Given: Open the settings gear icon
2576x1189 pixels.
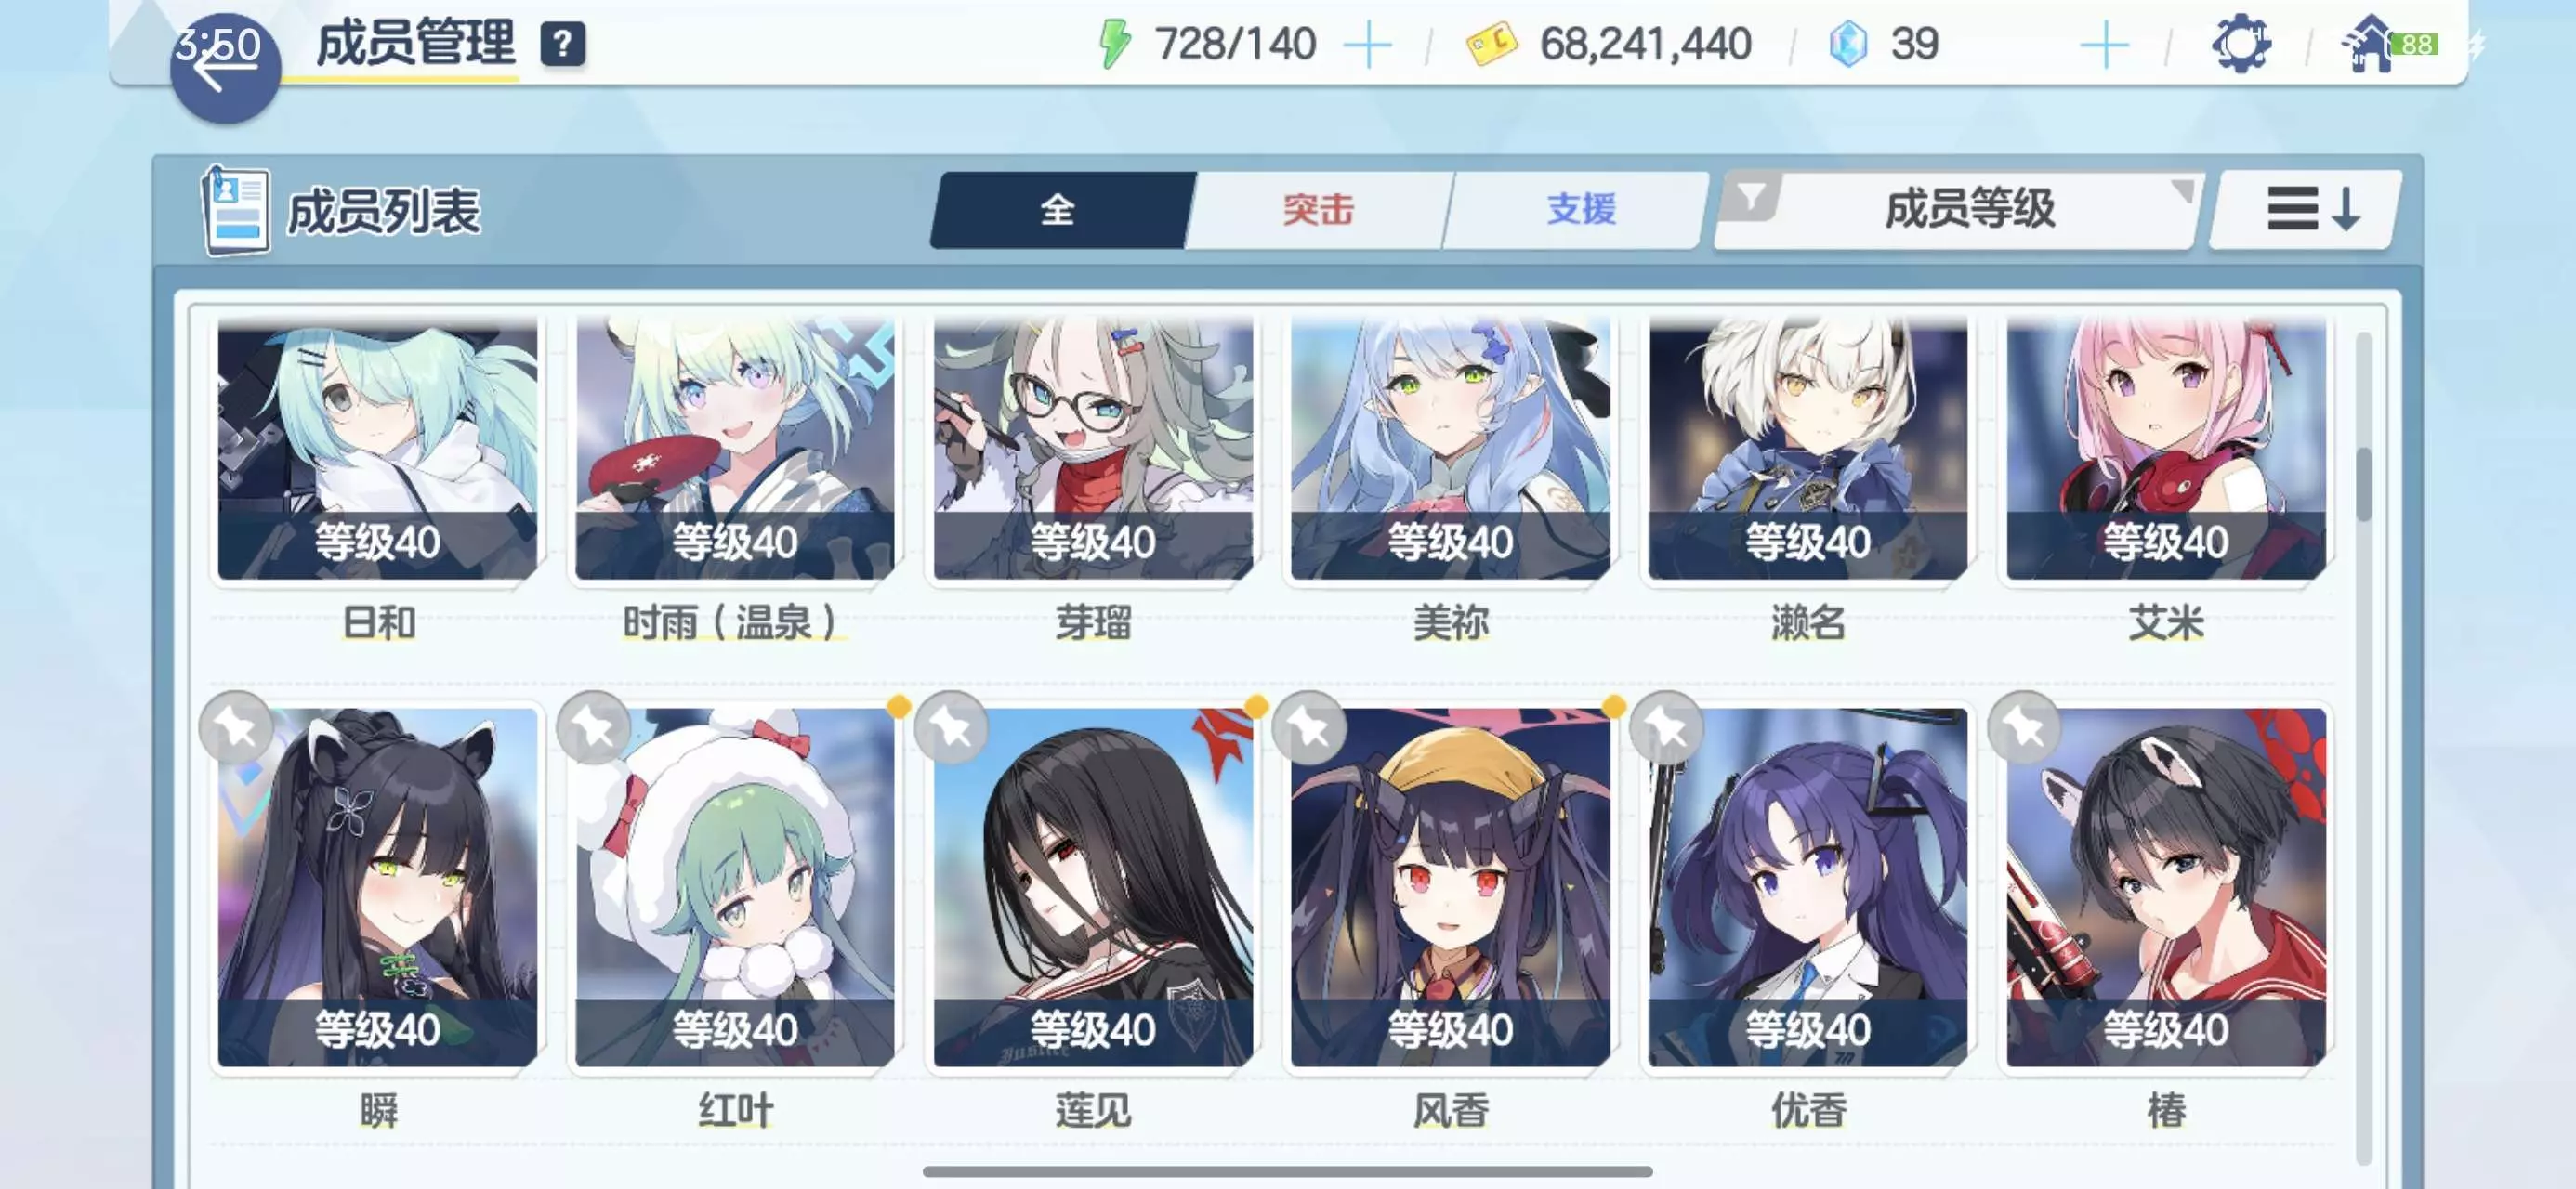Looking at the screenshot, I should pyautogui.click(x=2240, y=44).
